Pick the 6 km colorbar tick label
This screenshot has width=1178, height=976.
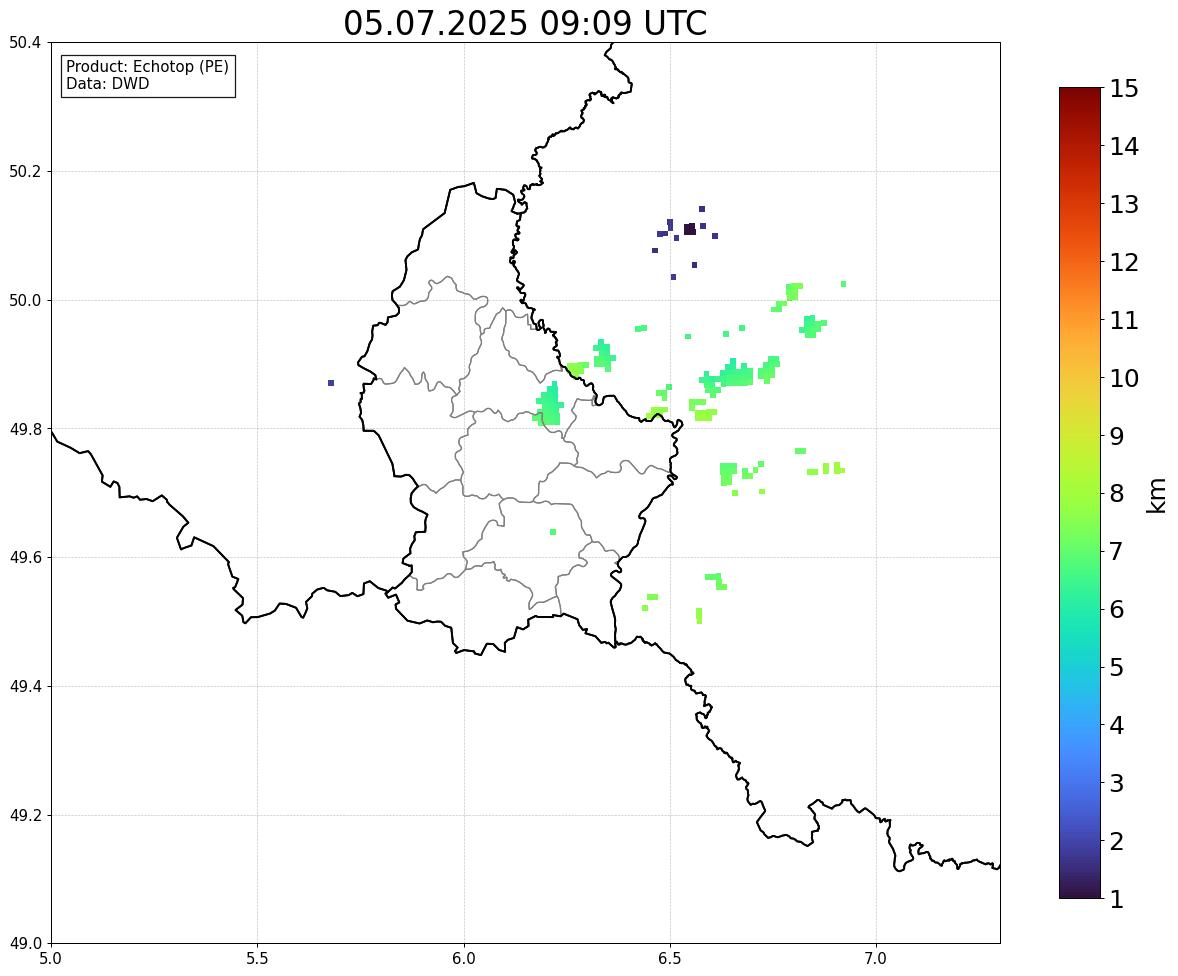tap(1117, 609)
